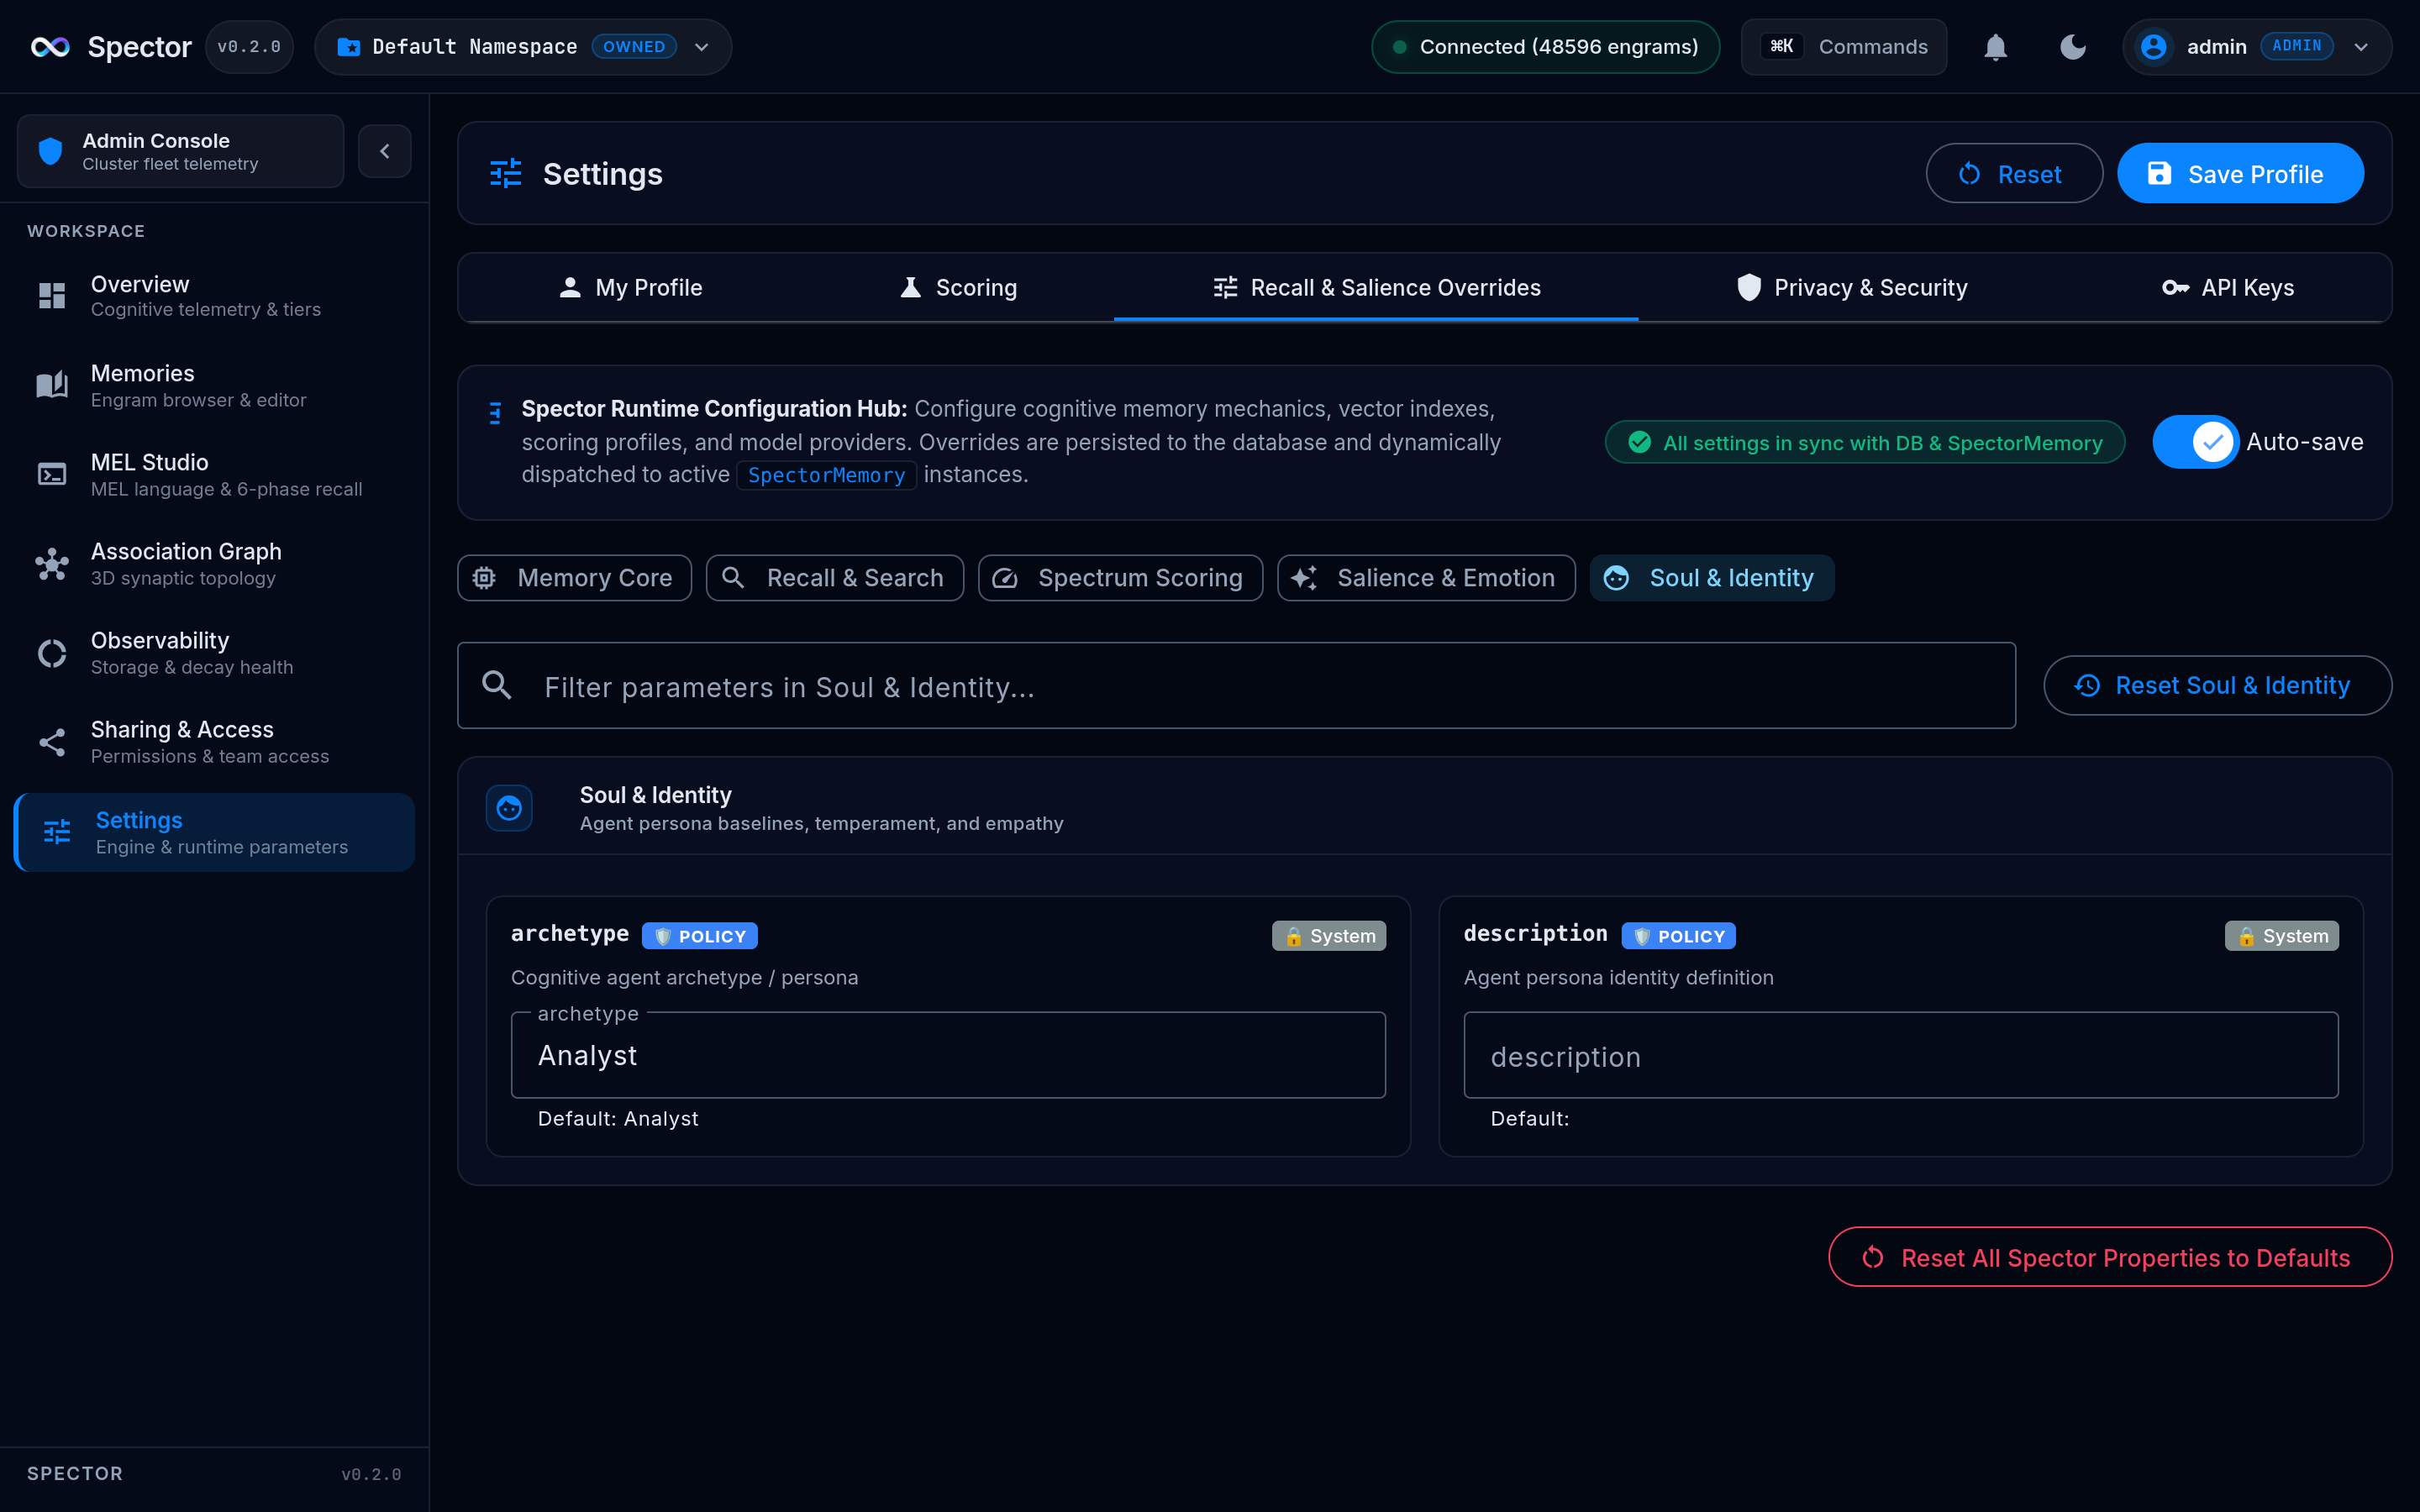Toggle dark mode moon icon
Viewport: 2420px width, 1512px height.
2073,47
